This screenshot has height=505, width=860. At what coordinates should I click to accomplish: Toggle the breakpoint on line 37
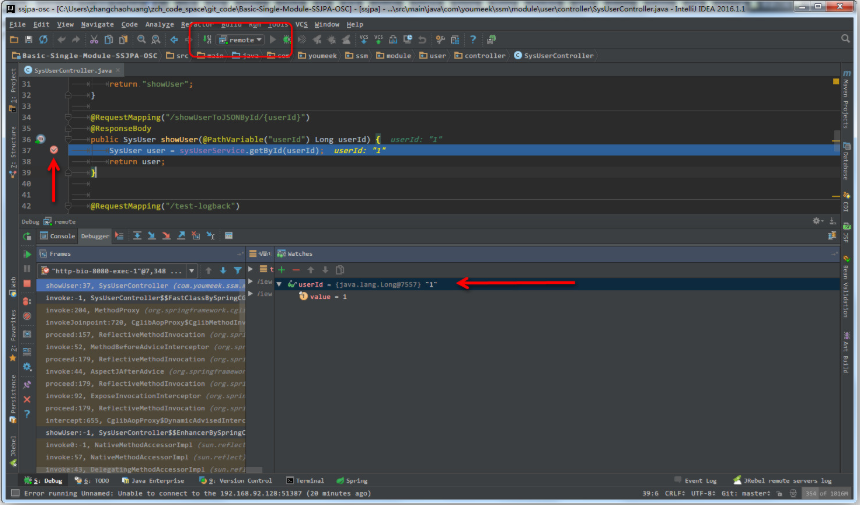point(54,150)
